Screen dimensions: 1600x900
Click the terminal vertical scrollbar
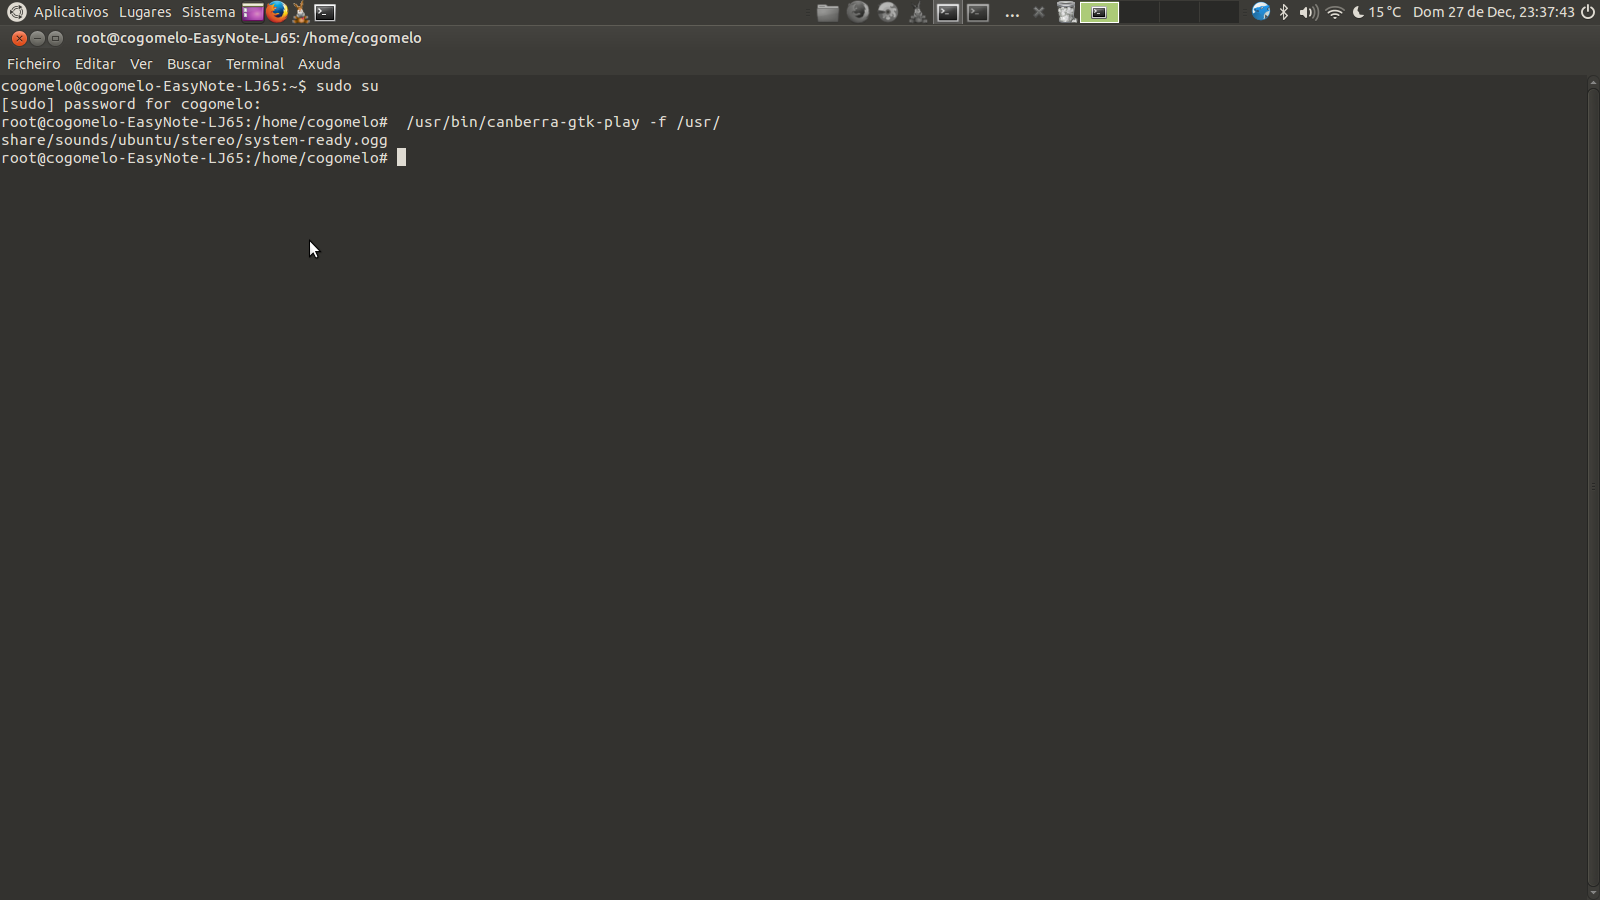[x=1593, y=480]
